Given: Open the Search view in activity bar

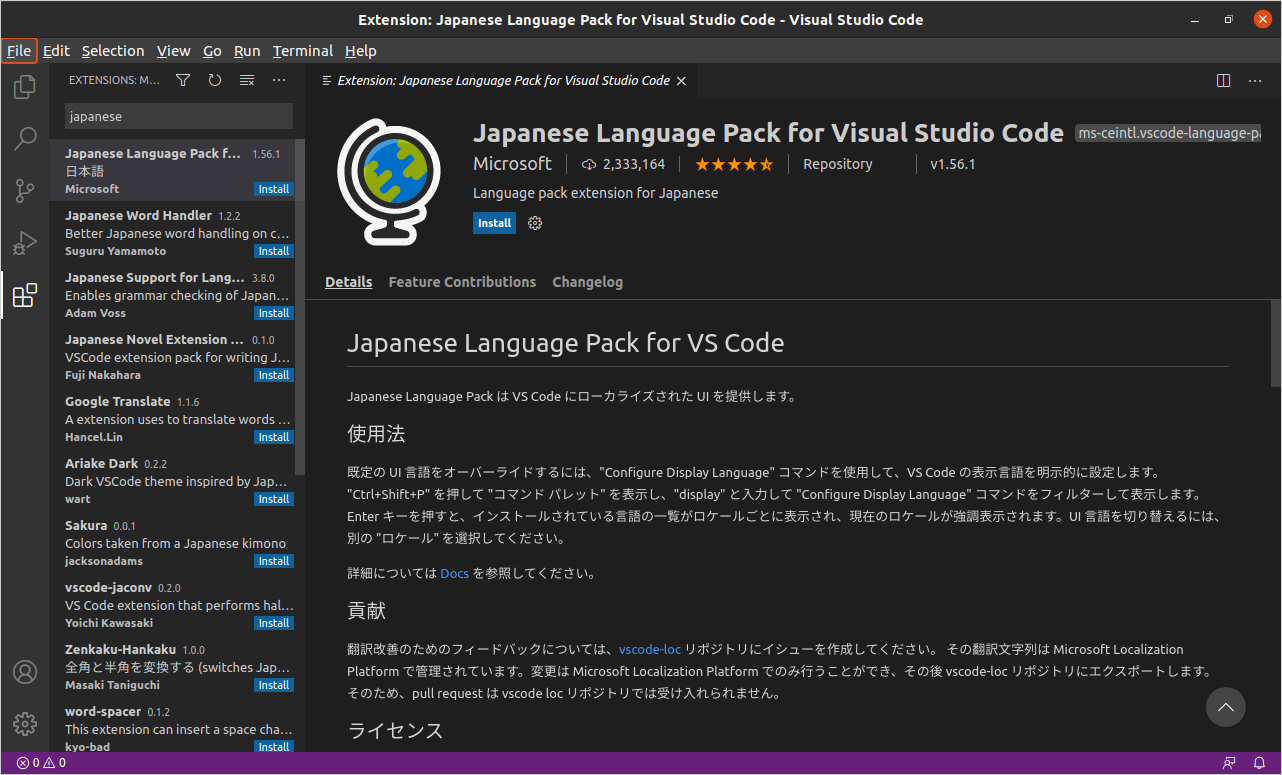Looking at the screenshot, I should (x=25, y=139).
